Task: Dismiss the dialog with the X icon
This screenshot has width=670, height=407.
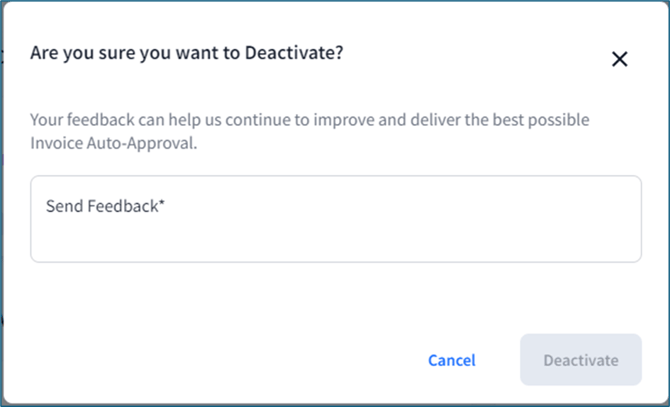Action: tap(619, 59)
